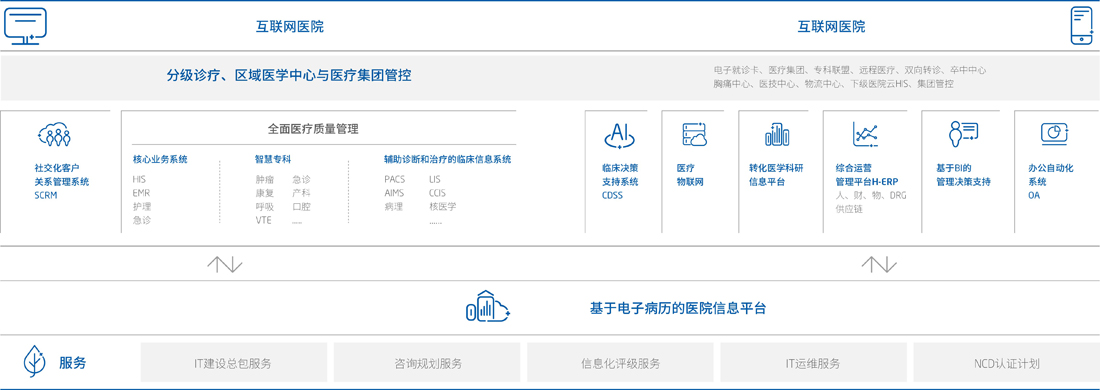The image size is (1100, 390).
Task: Click the hospital information platform building icon
Action: (488, 307)
